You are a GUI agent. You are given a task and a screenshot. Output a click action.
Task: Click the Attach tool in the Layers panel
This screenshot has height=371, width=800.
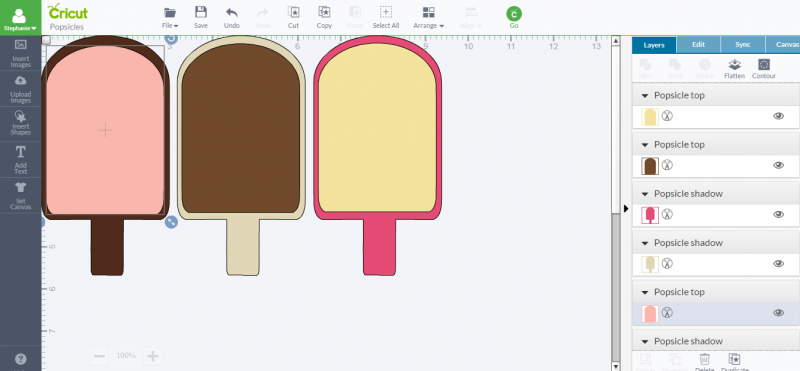[705, 69]
